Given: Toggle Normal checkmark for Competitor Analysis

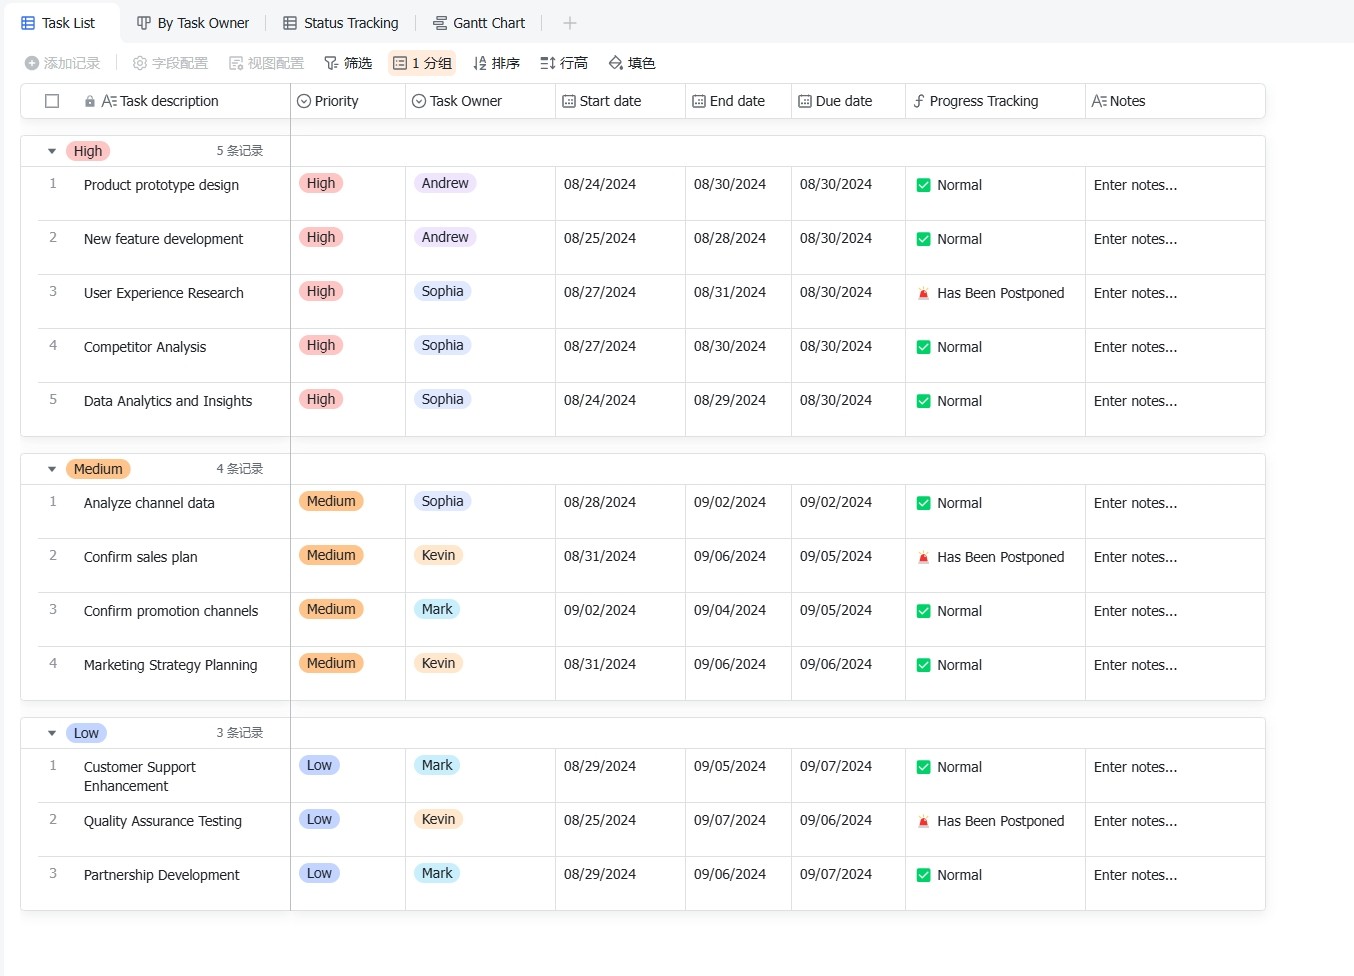Looking at the screenshot, I should pos(924,347).
